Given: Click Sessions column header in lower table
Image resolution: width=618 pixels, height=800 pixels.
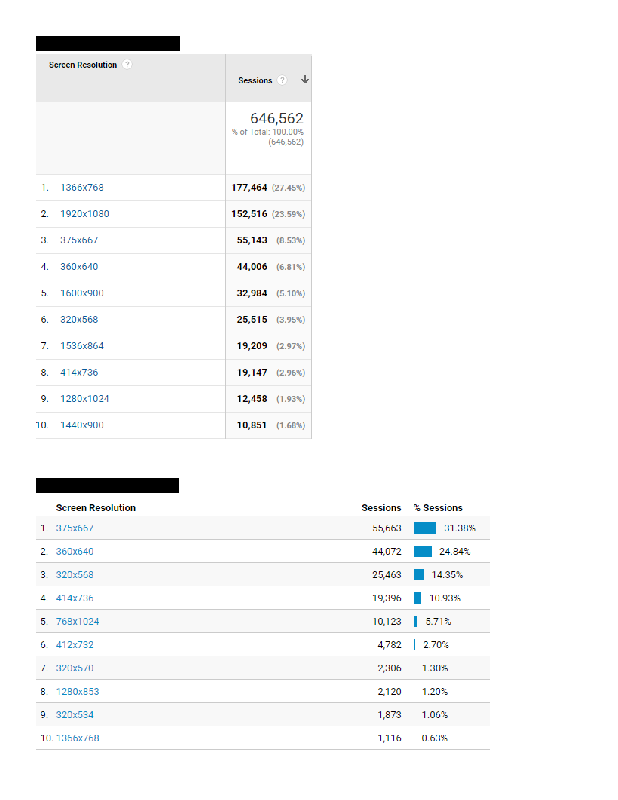Looking at the screenshot, I should pyautogui.click(x=381, y=508).
